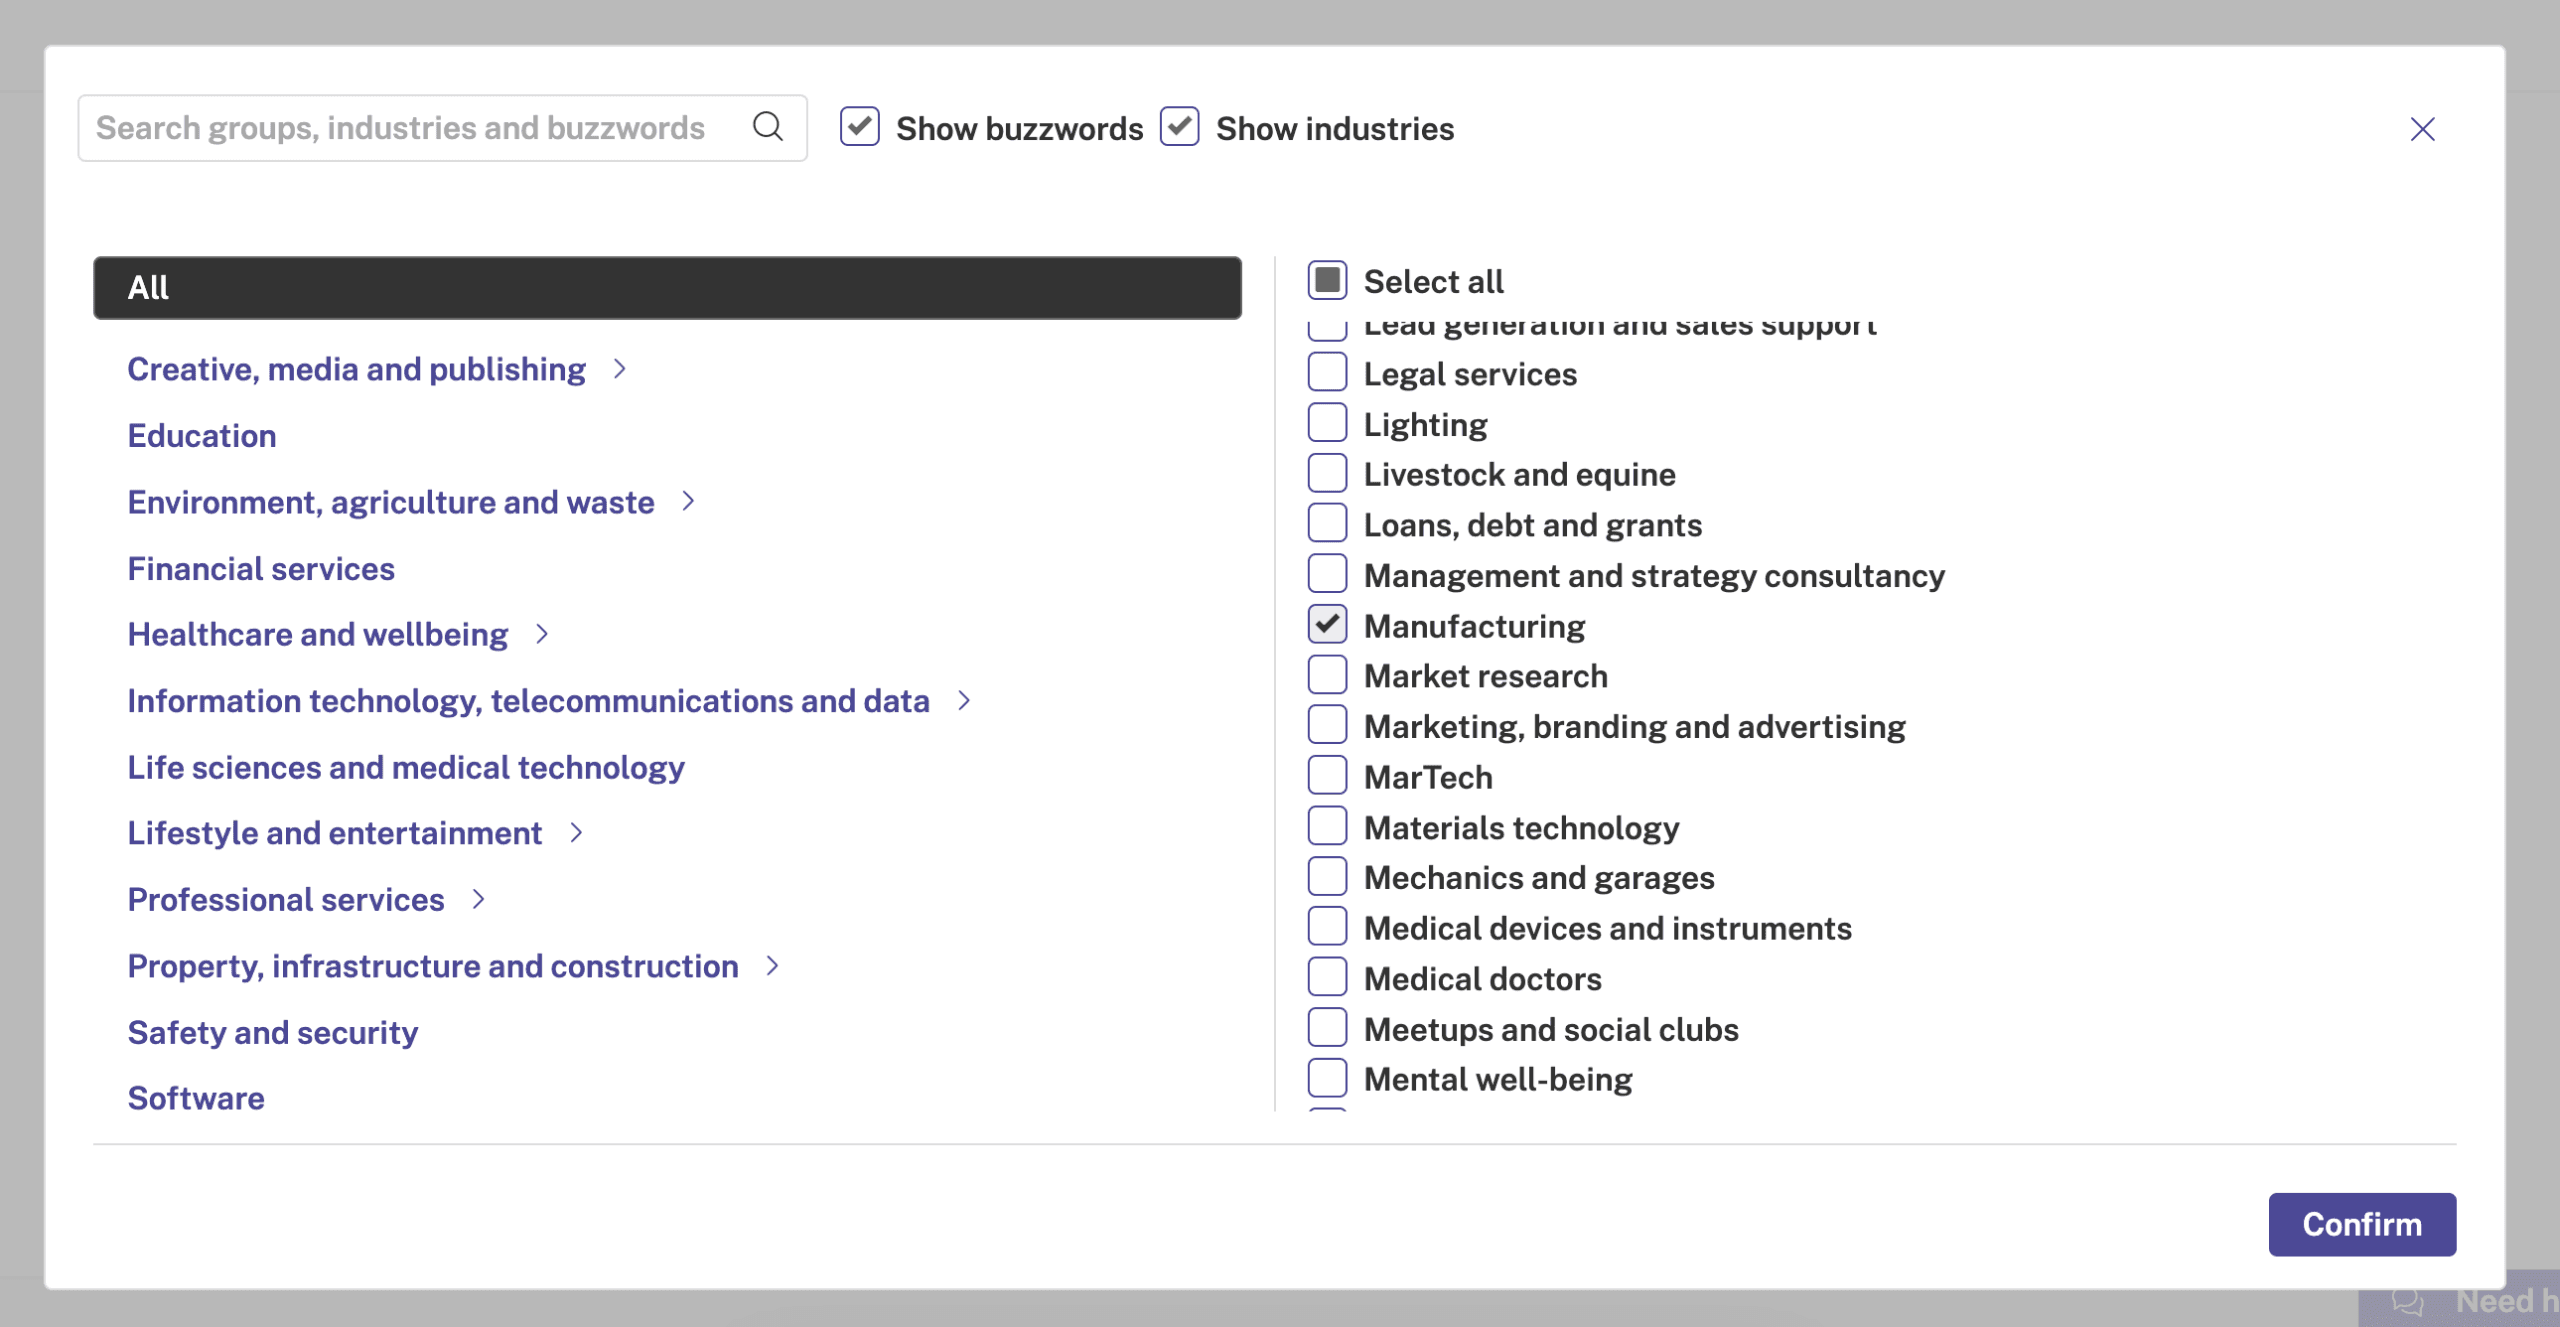Check the MarTech checkbox

point(1327,776)
